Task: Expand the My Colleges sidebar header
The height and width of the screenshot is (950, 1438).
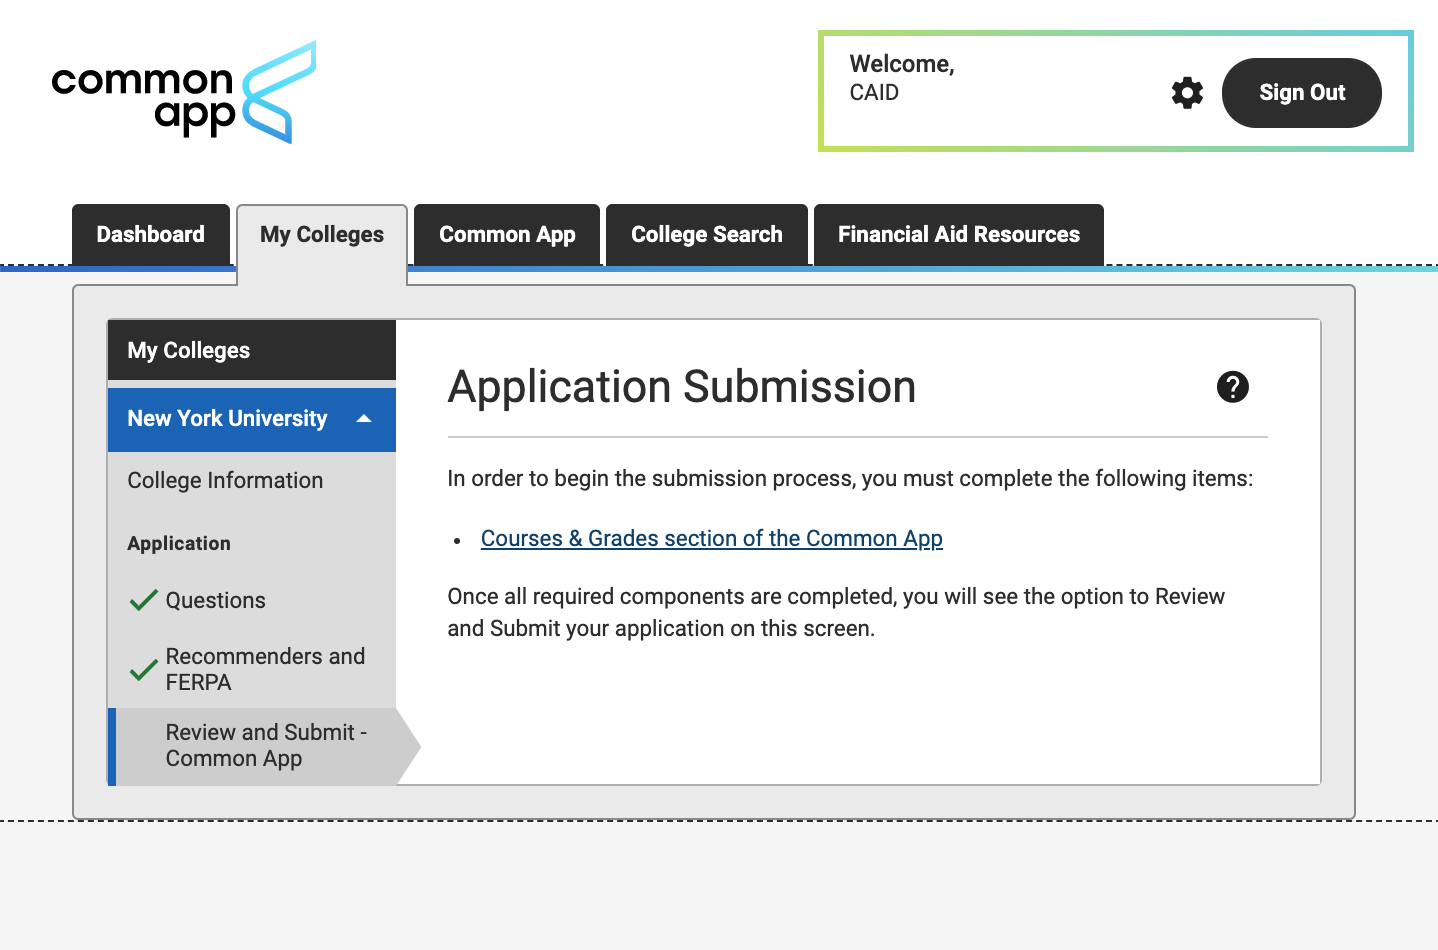Action: tap(189, 350)
